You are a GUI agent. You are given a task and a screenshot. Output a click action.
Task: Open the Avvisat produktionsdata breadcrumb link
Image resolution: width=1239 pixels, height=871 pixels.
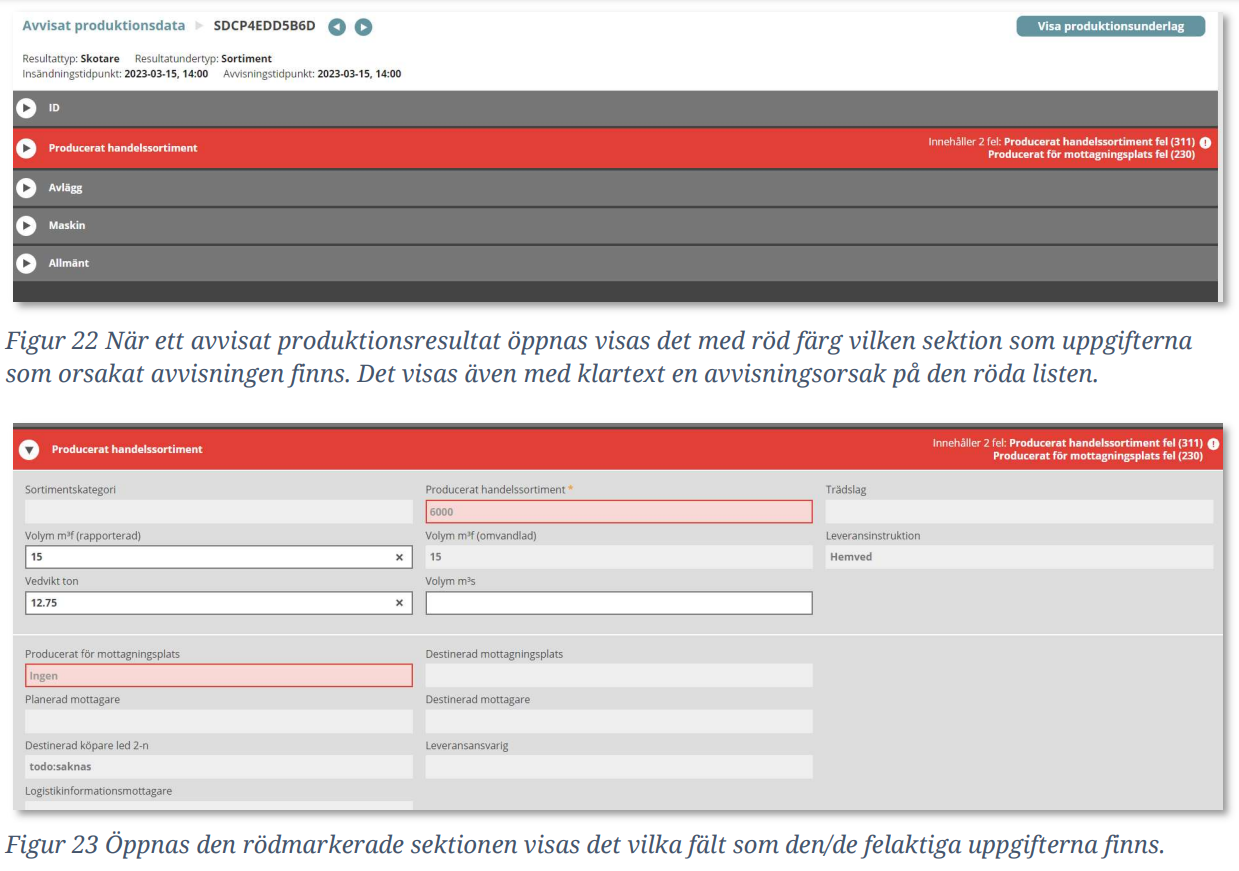click(x=104, y=26)
